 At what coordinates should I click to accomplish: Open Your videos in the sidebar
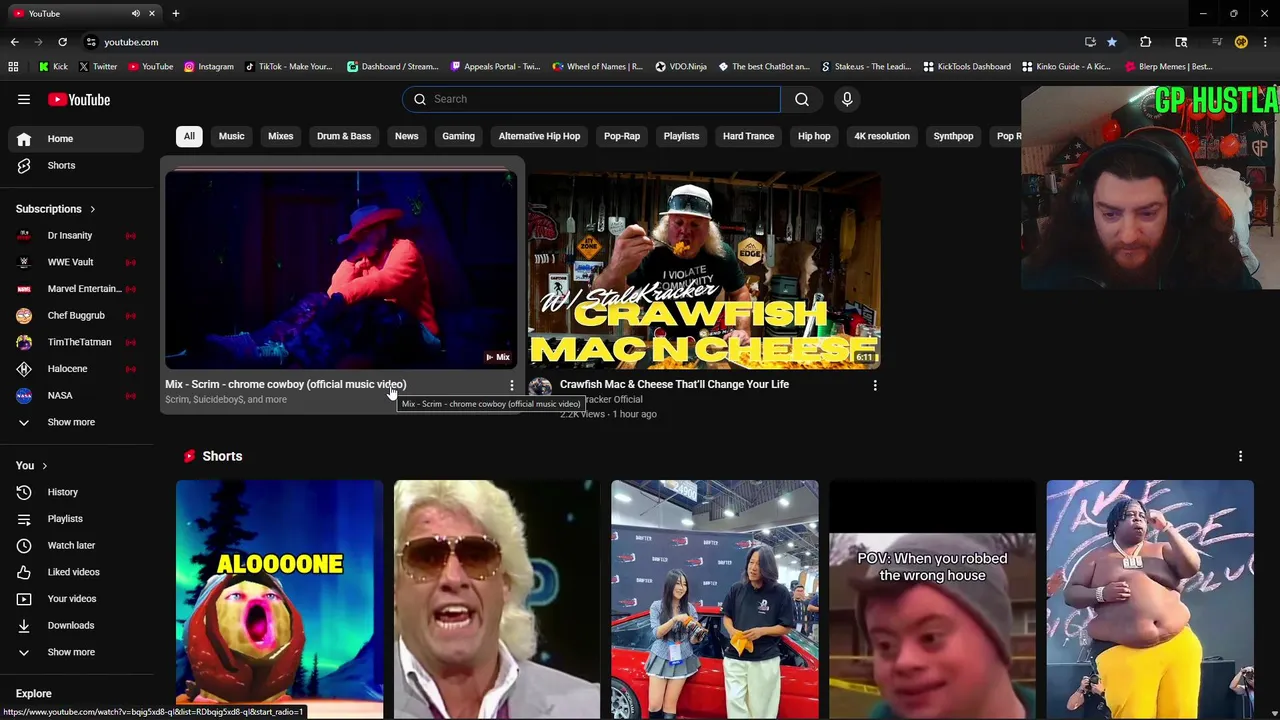(76, 599)
